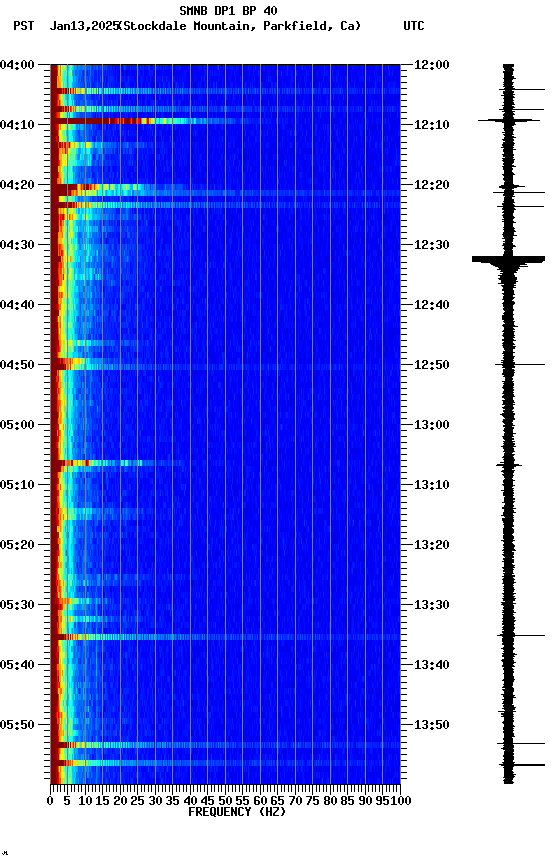
Task: Click the seismogram trace spike near 12:50 UTC
Action: pos(519,365)
